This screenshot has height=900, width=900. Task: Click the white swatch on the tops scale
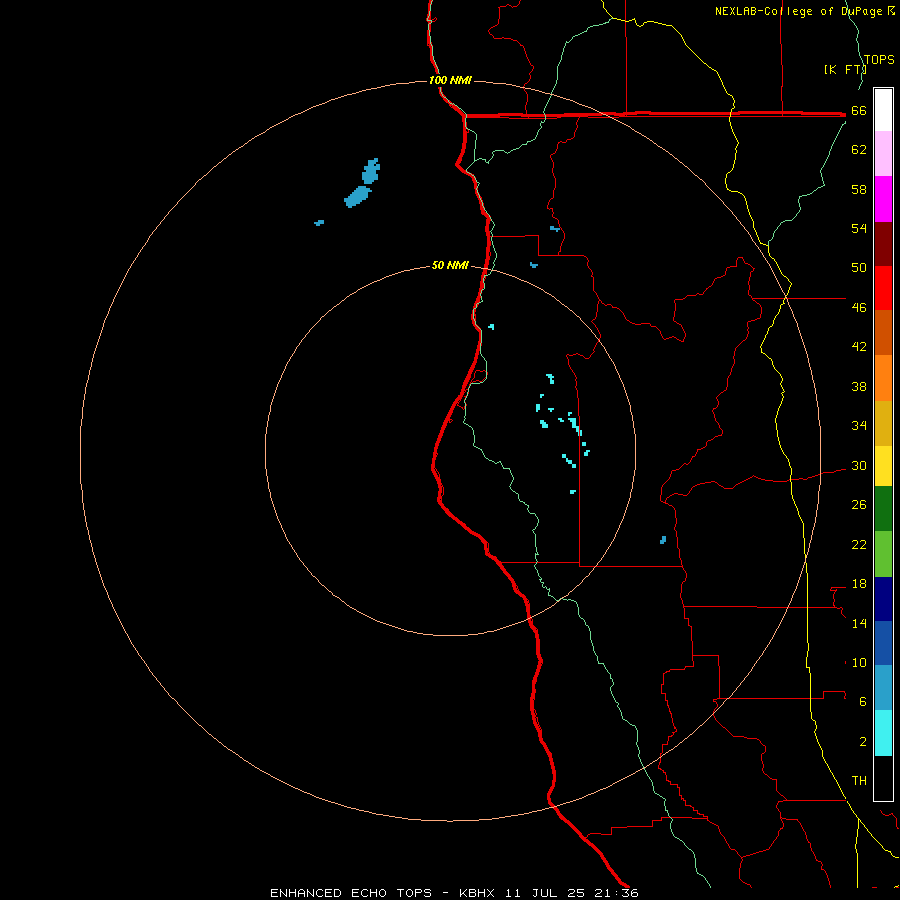(883, 110)
